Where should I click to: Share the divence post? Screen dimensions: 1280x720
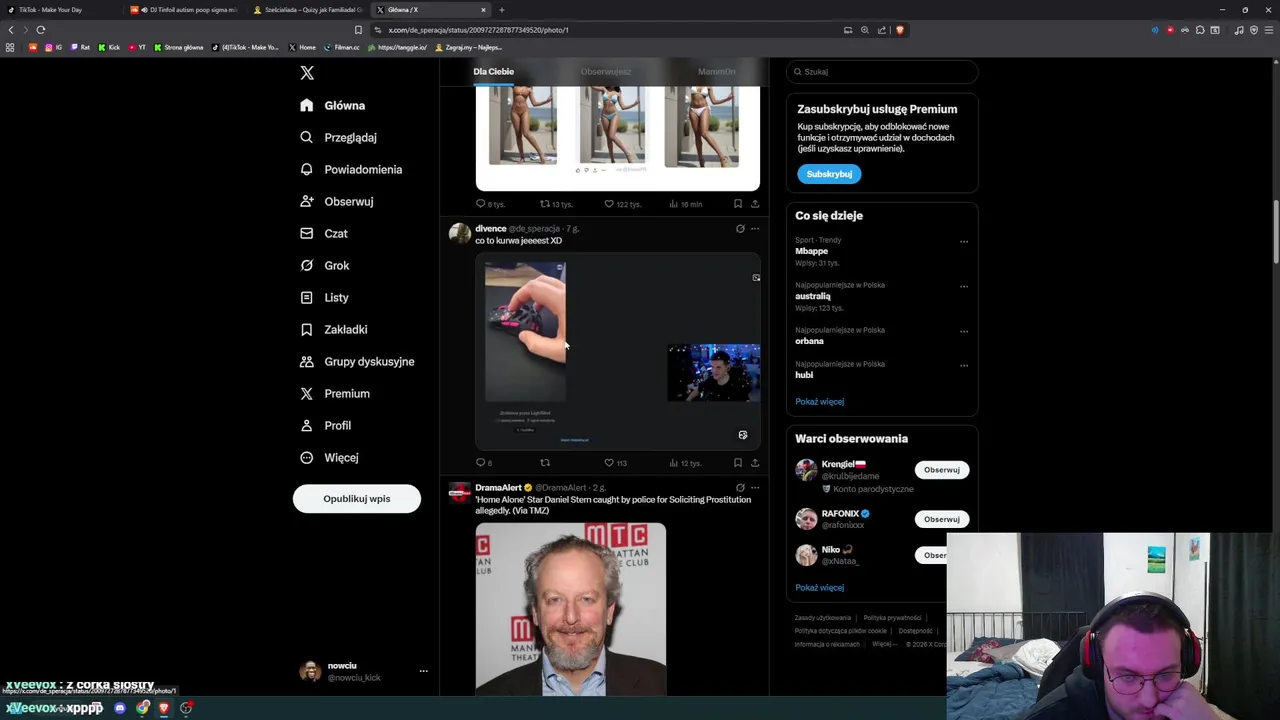point(755,463)
